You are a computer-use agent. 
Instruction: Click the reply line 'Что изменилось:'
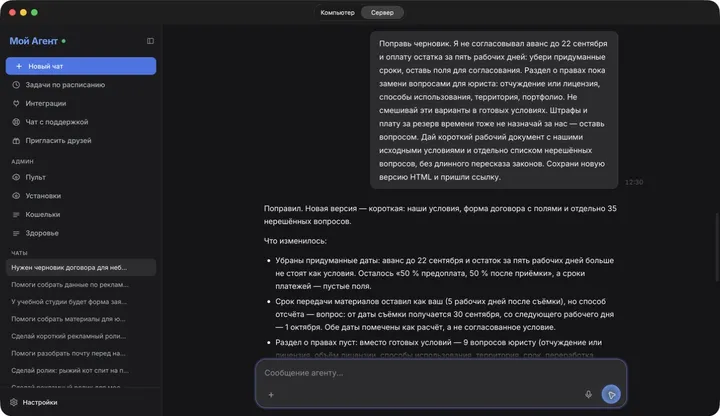295,241
